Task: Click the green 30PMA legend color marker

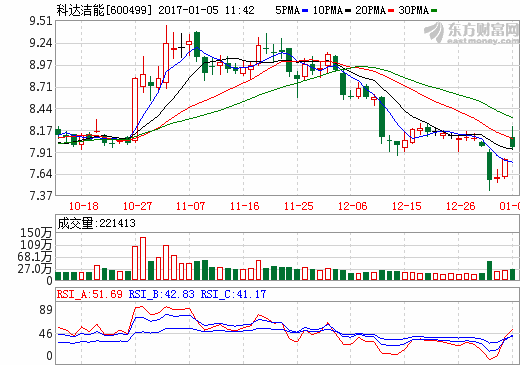Action: click(x=434, y=11)
